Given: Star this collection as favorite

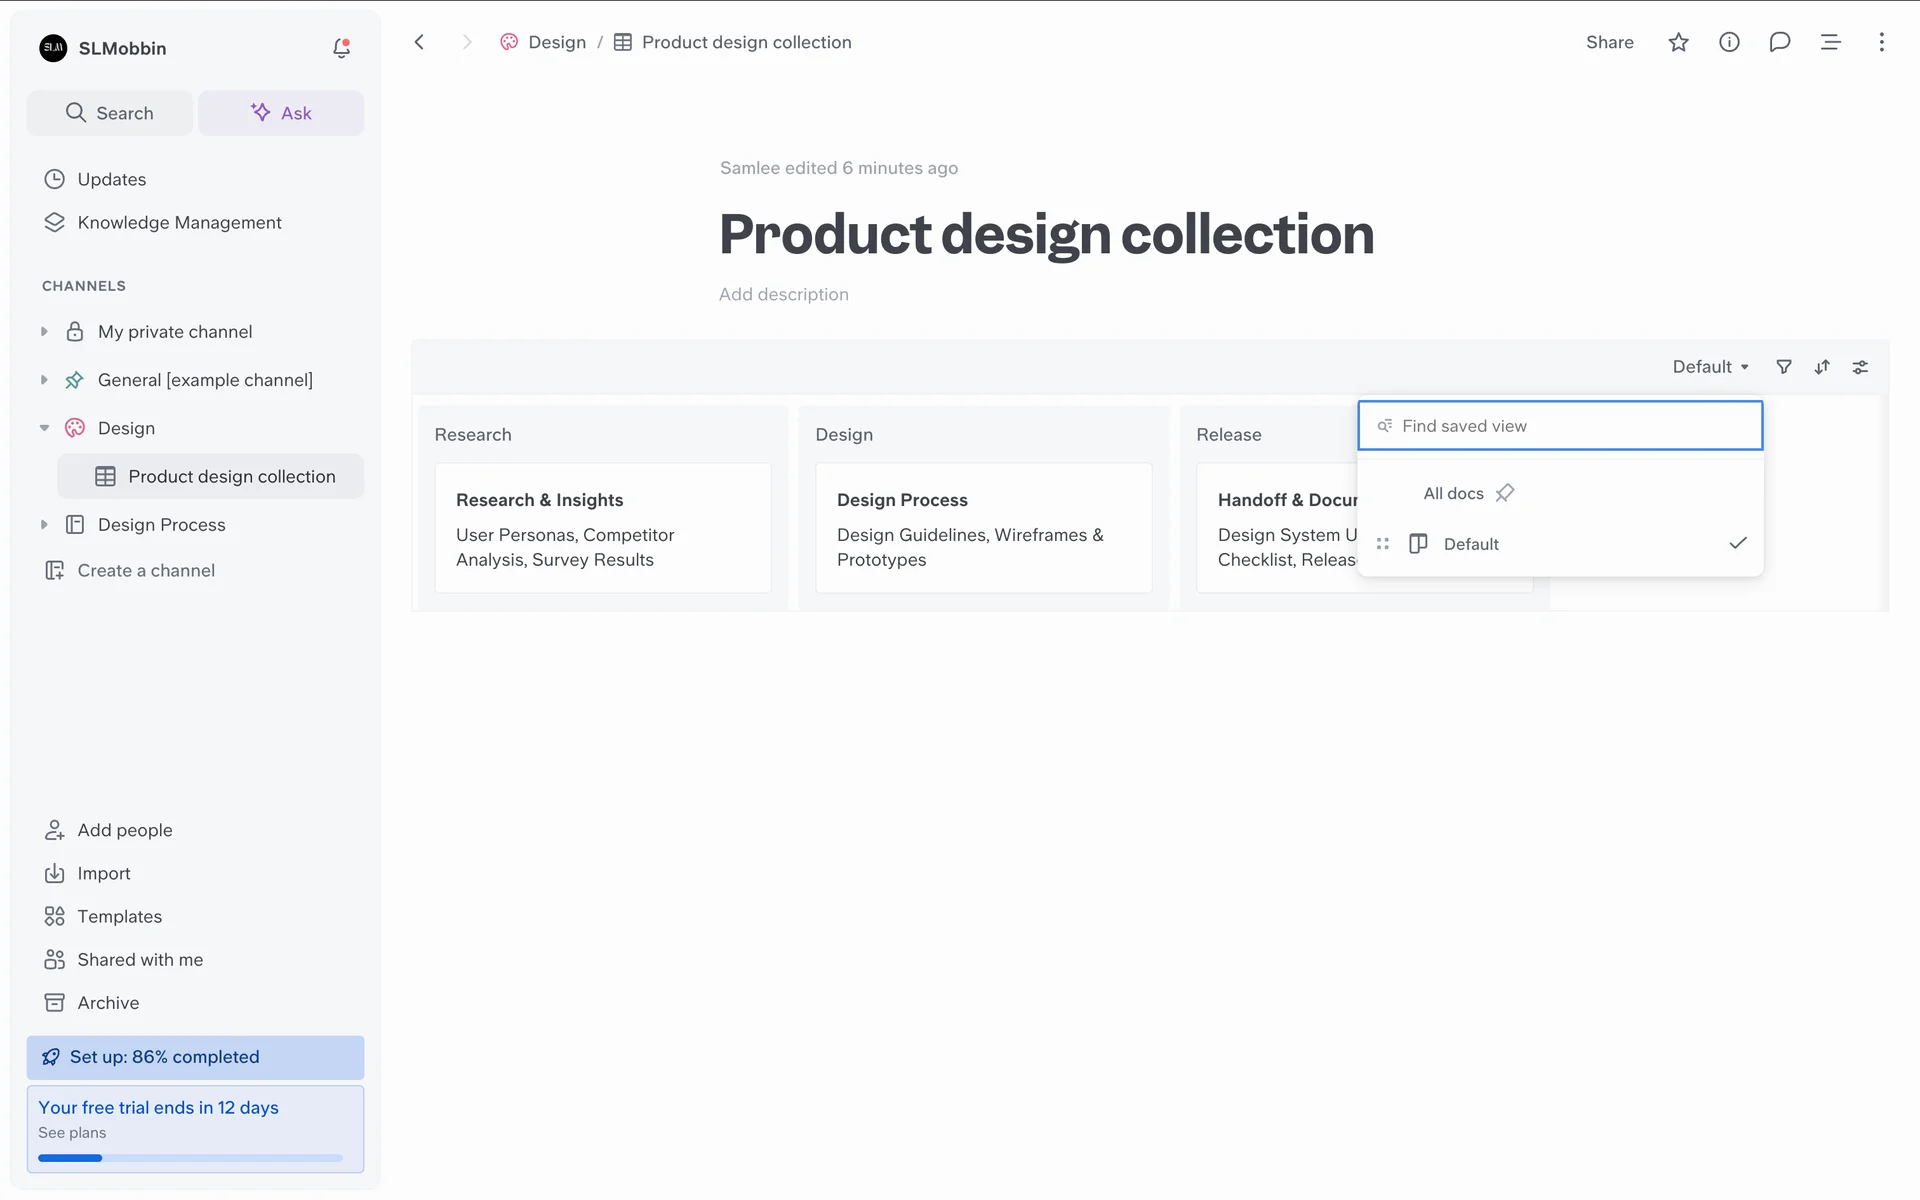Looking at the screenshot, I should pos(1678,42).
